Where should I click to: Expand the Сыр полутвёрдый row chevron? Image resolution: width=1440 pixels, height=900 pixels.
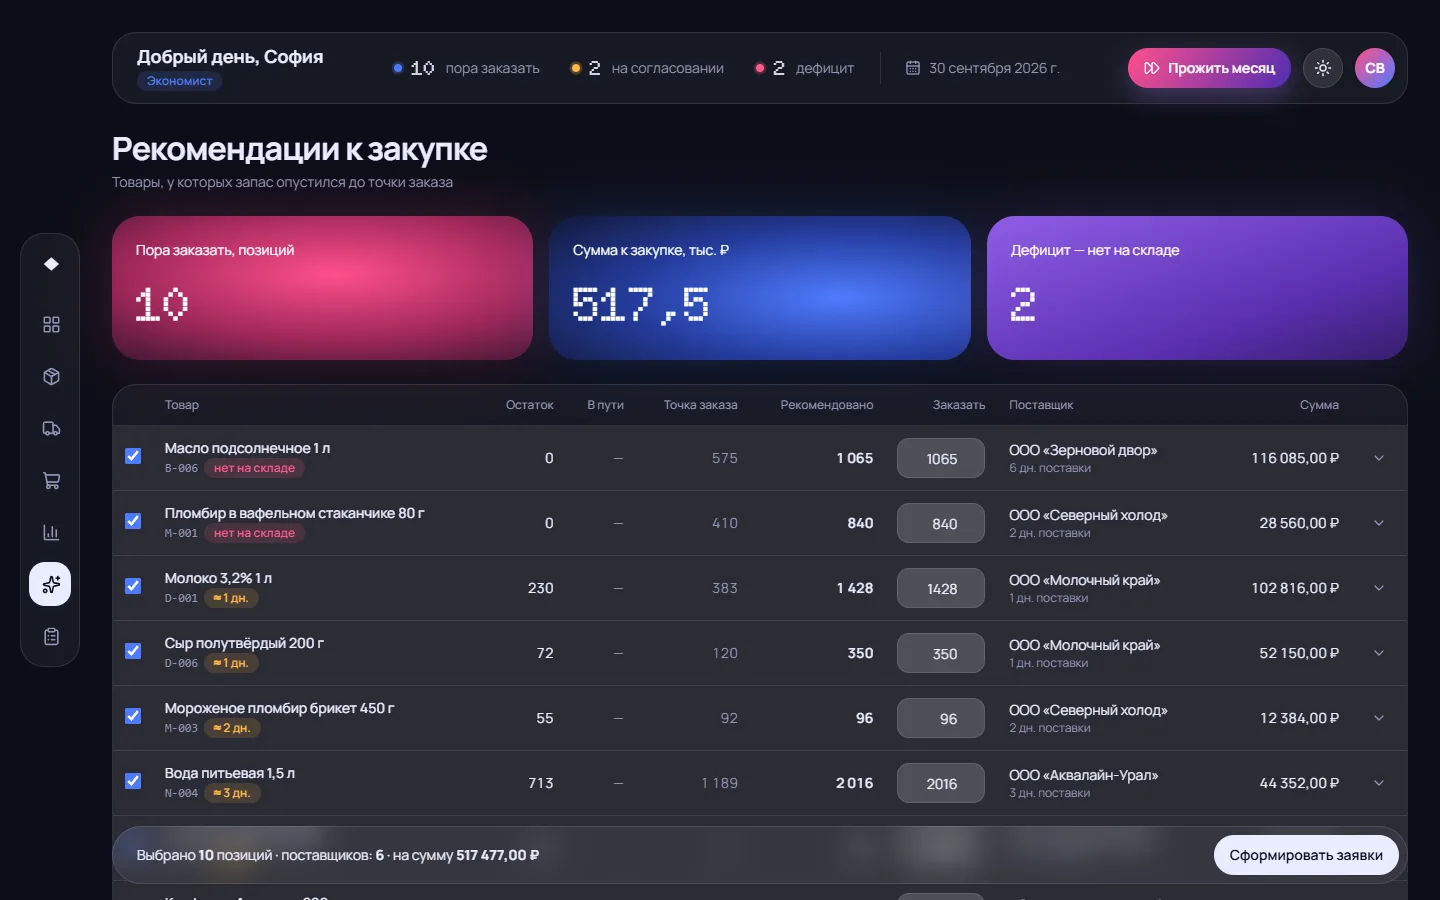click(x=1379, y=653)
